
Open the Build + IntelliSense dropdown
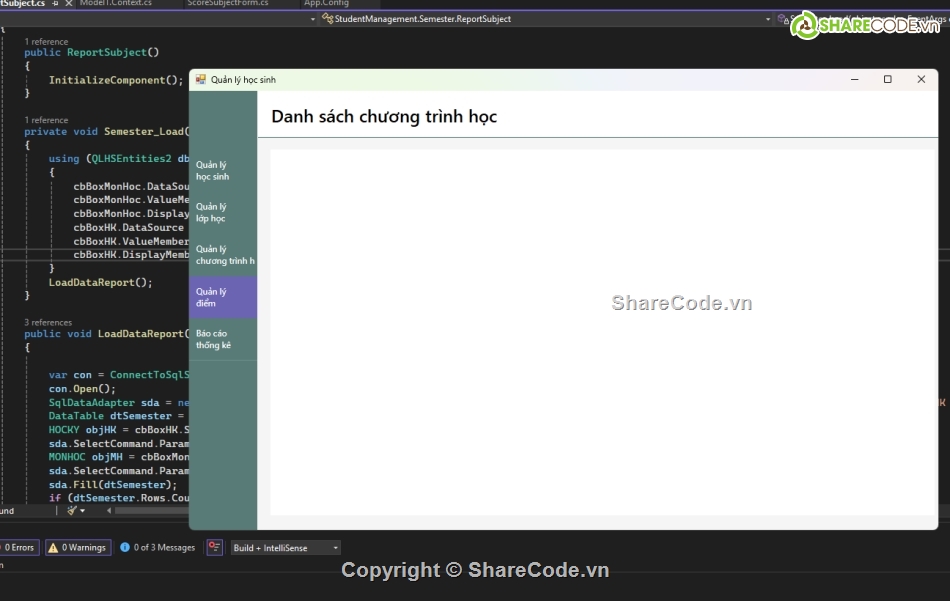coord(286,547)
